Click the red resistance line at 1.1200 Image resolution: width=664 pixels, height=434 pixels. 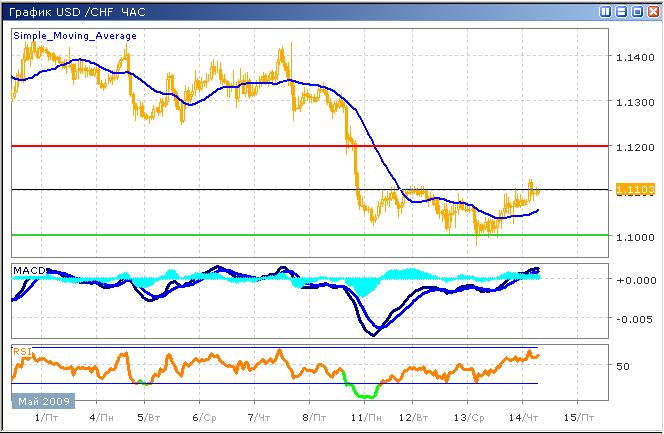tap(250, 146)
